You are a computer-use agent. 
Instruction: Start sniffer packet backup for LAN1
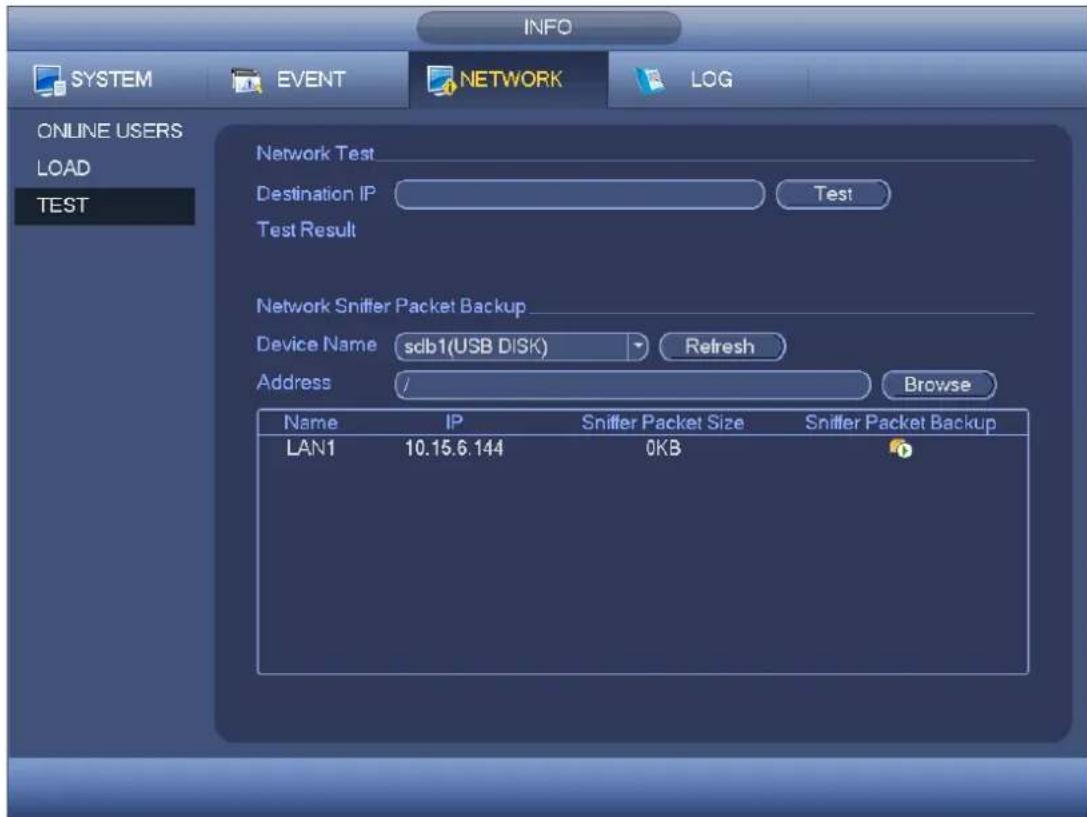901,448
